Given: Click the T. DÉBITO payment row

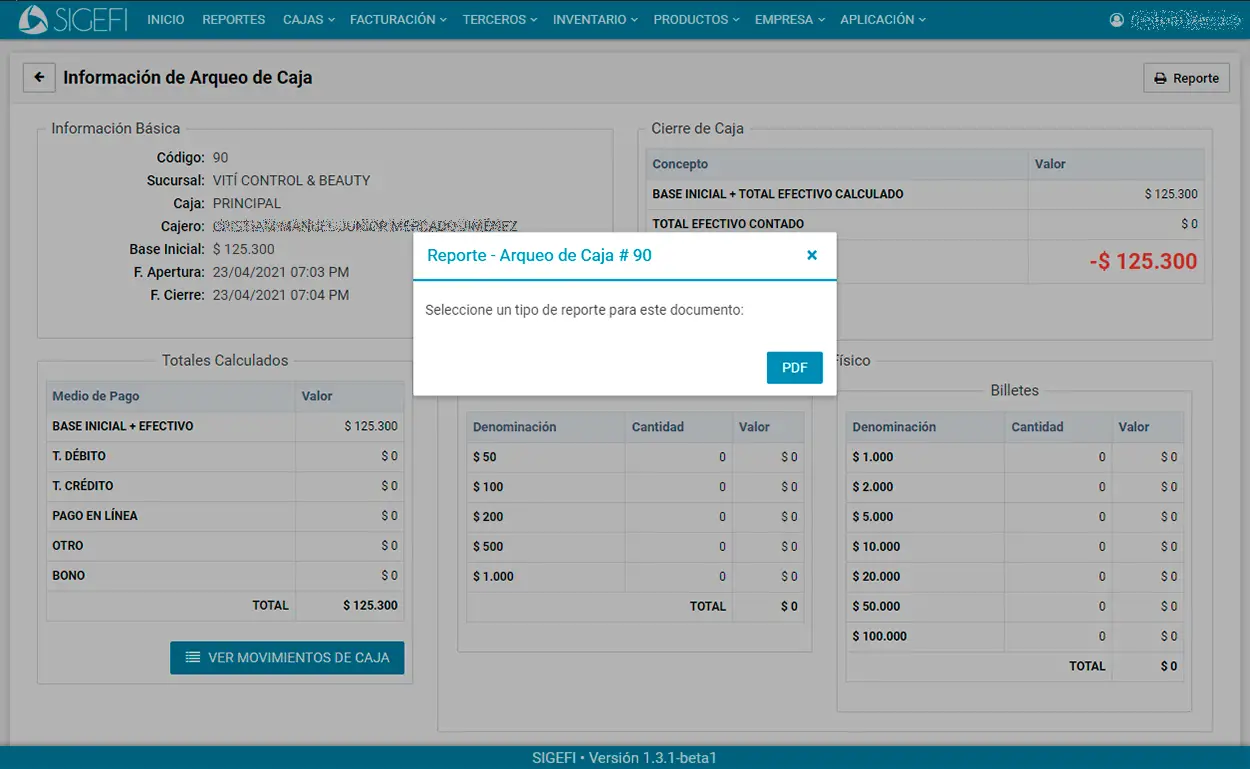Looking at the screenshot, I should coord(225,456).
